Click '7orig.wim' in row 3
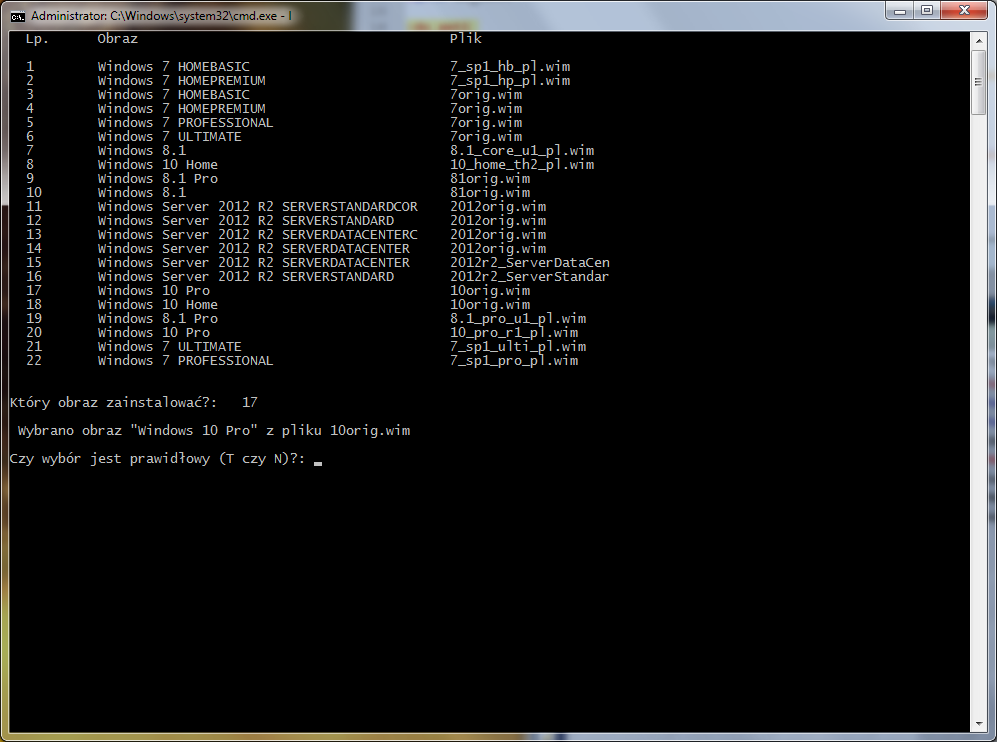 pos(486,95)
